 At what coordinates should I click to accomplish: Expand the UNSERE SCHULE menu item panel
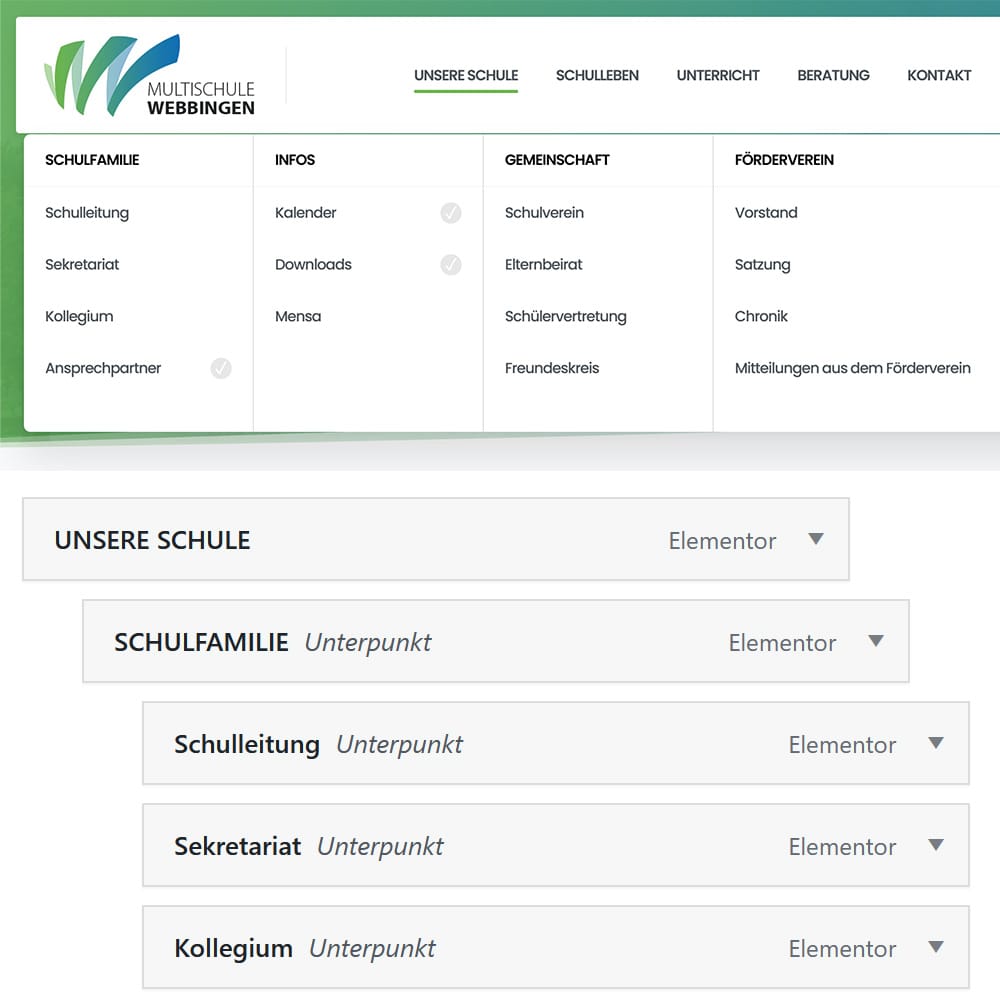(x=816, y=539)
